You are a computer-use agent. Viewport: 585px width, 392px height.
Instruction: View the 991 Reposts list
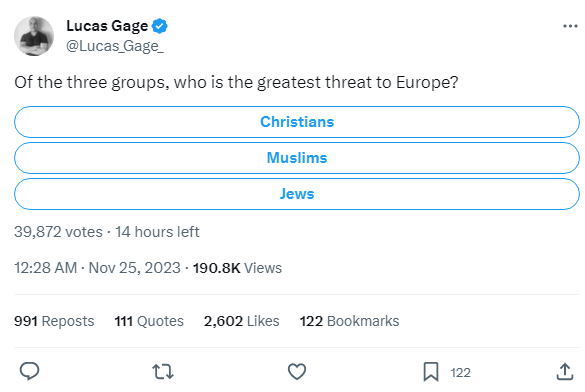[54, 321]
